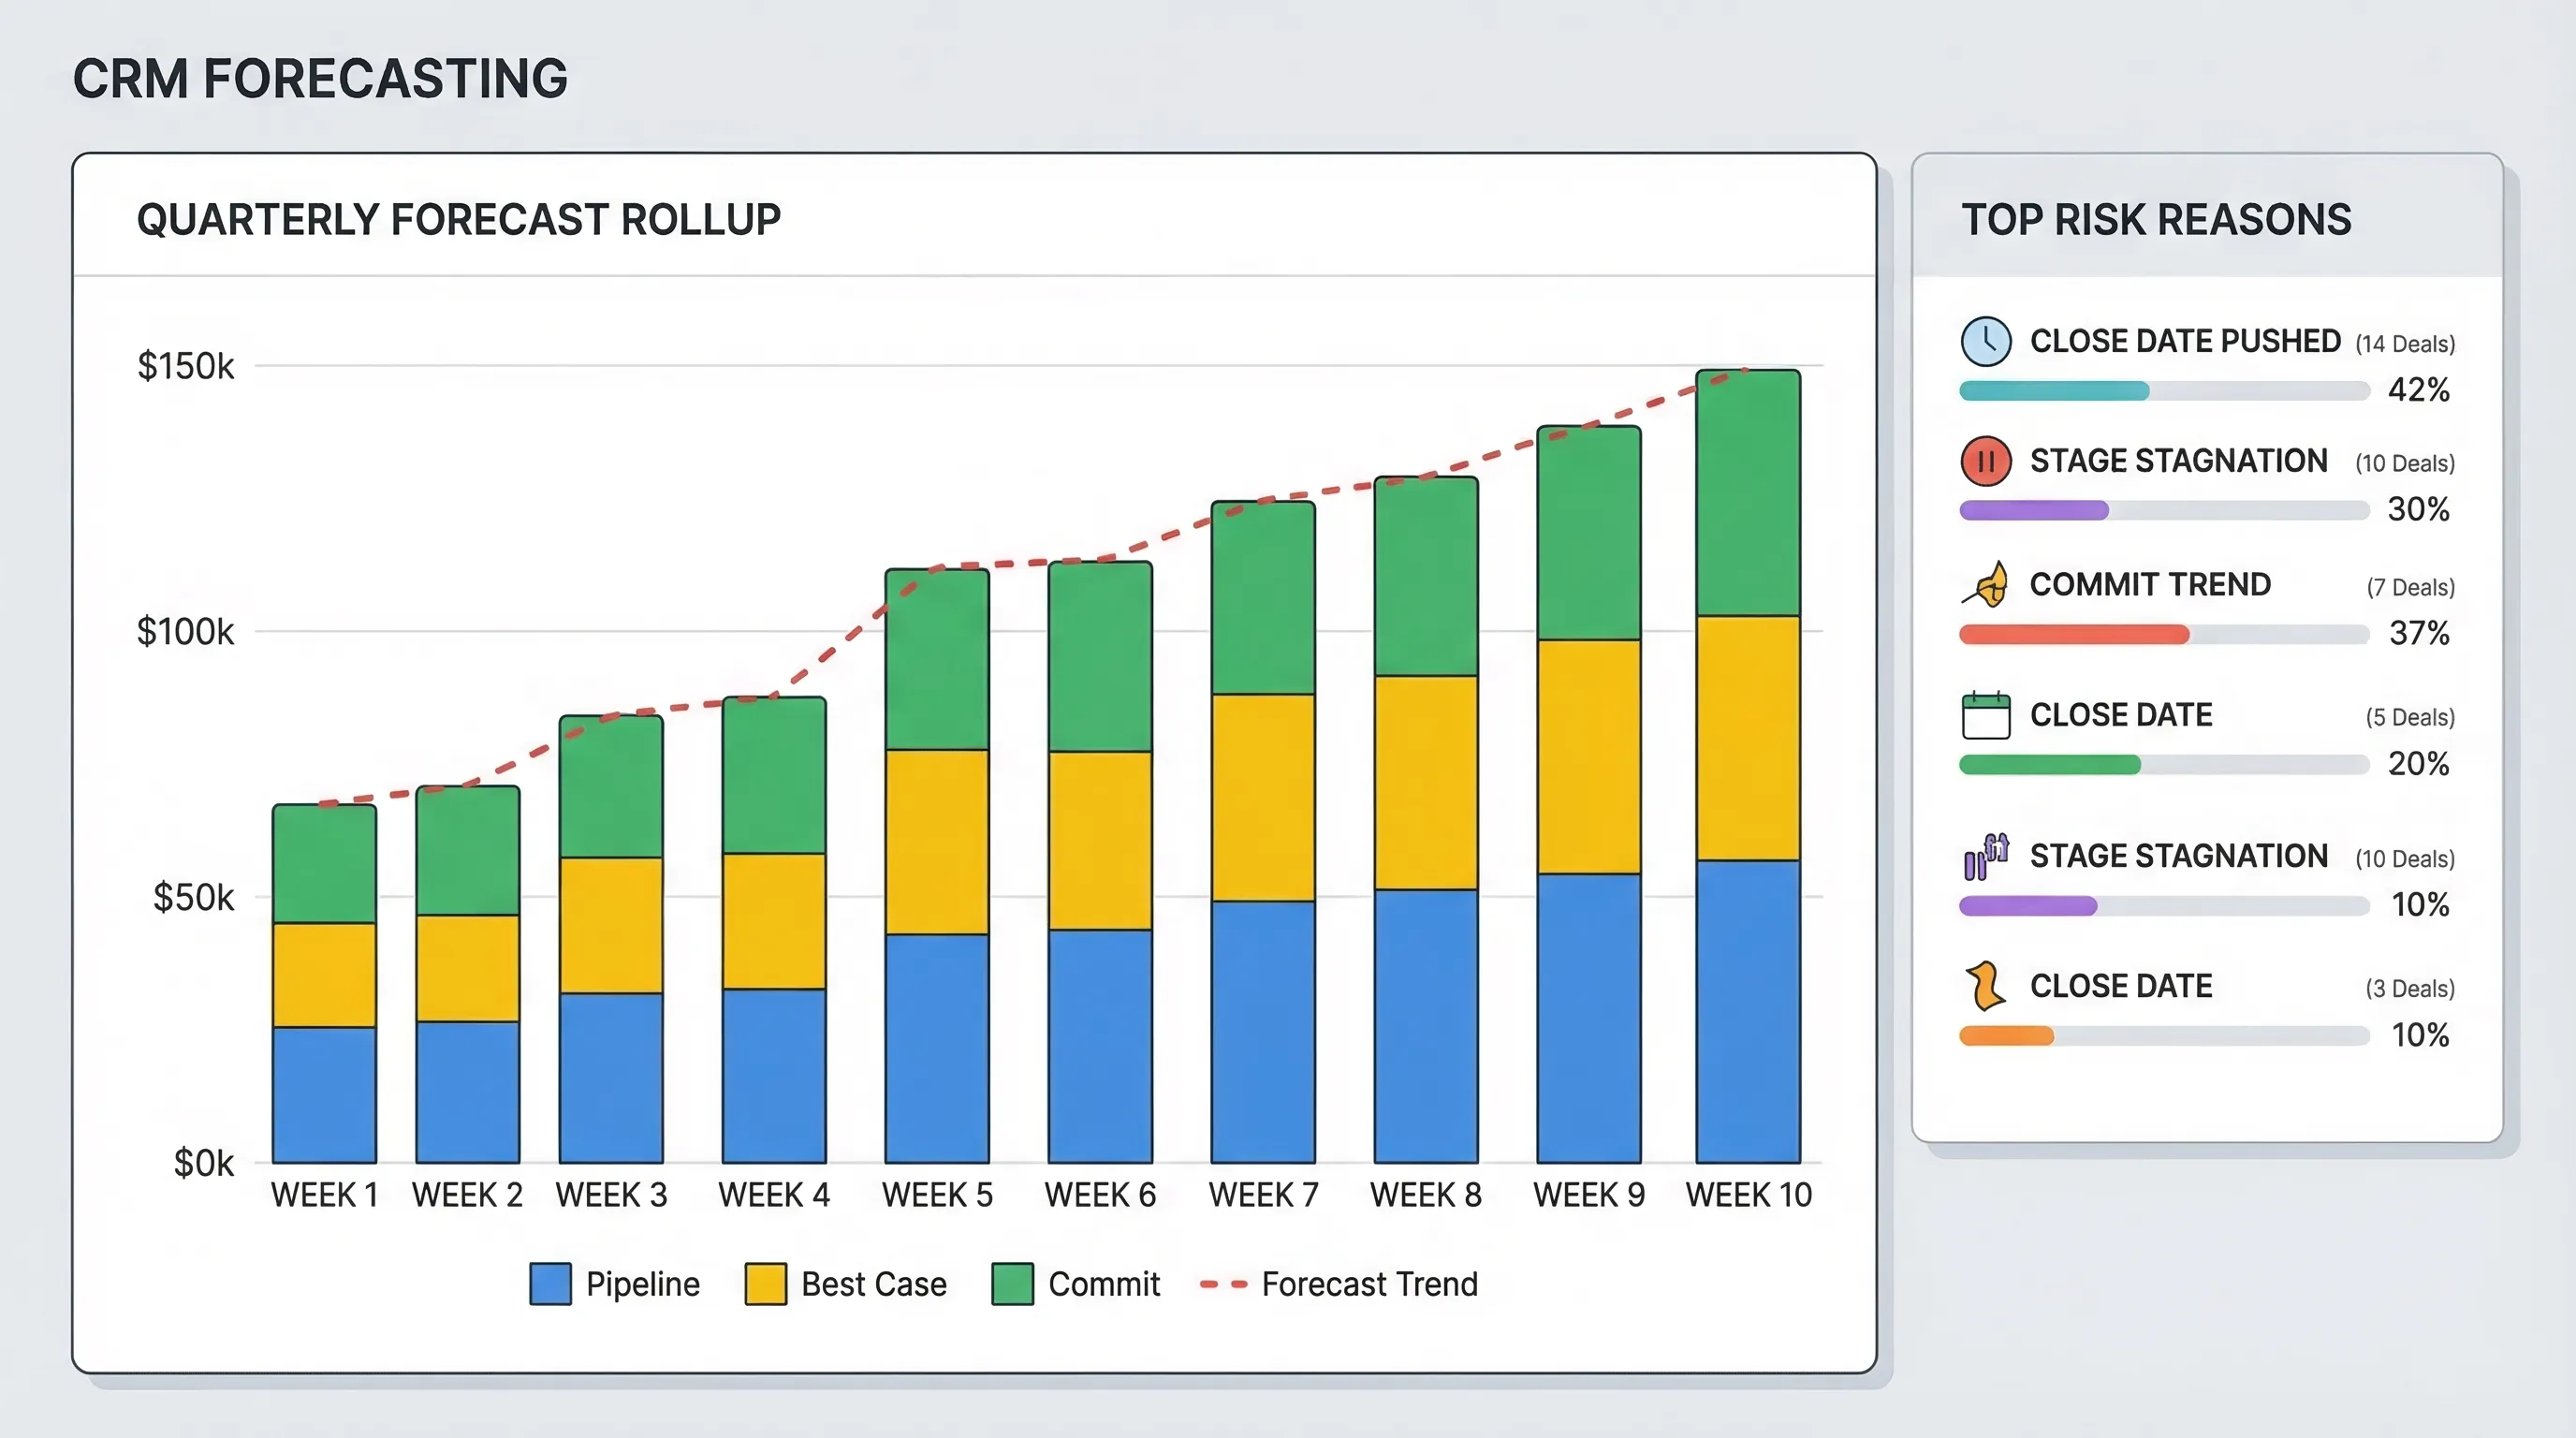Open the Close Date Pushed risk details
Image resolution: width=2576 pixels, height=1438 pixels.
pyautogui.click(x=2184, y=340)
